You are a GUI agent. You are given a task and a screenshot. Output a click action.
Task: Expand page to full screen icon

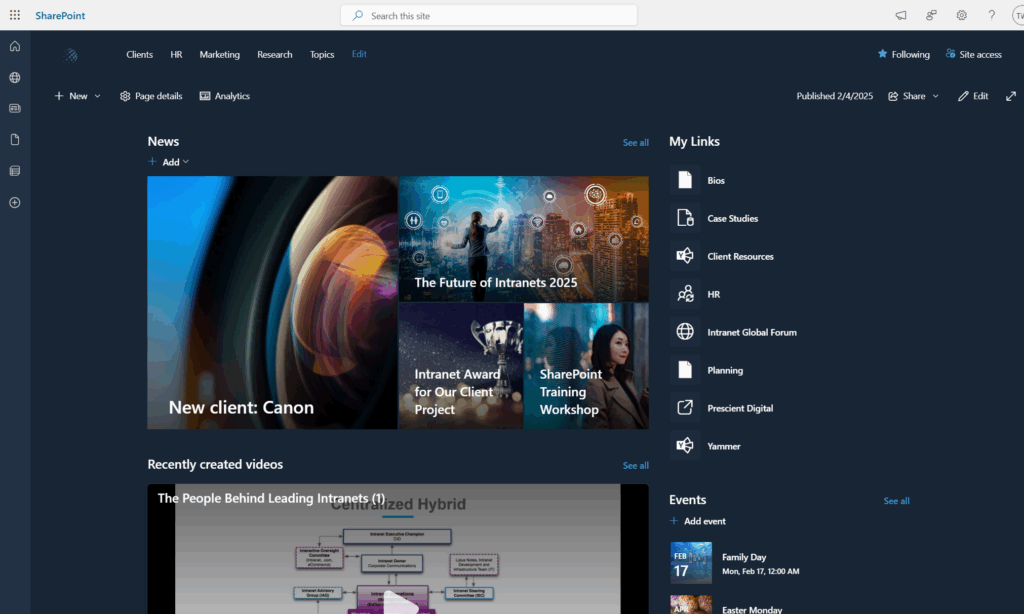point(1010,96)
